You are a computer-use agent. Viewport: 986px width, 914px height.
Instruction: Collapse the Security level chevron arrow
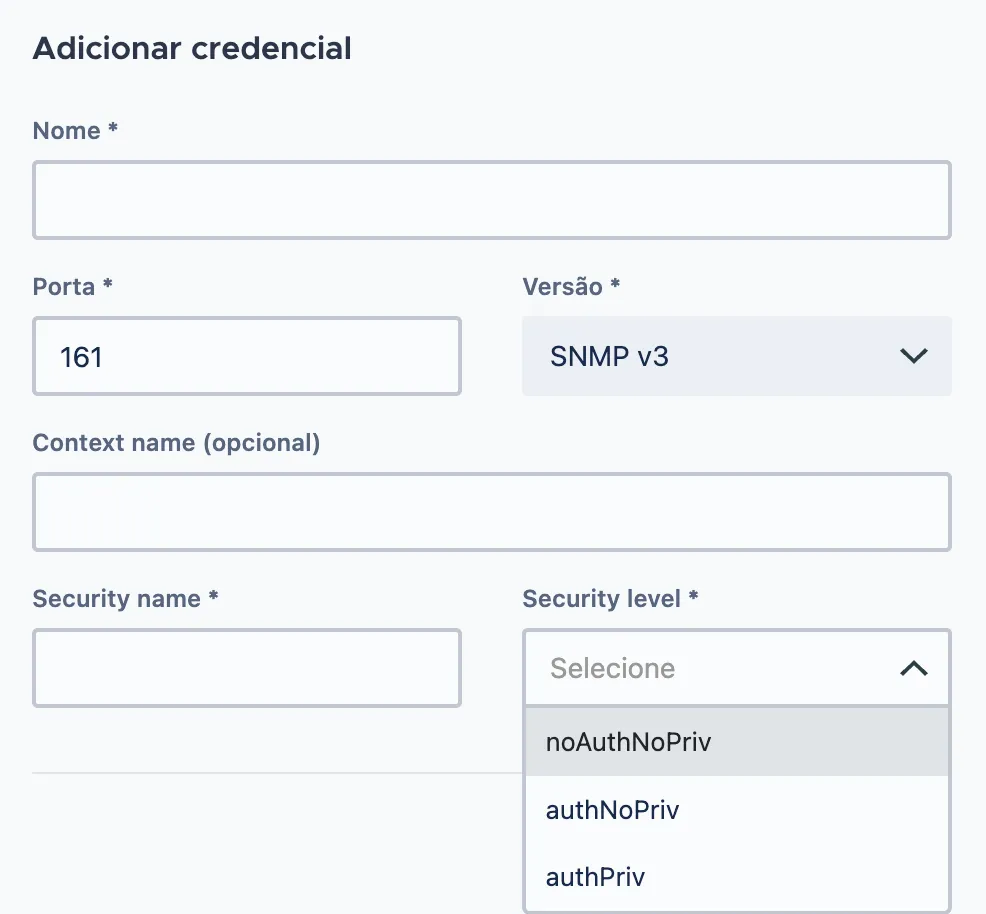pos(914,668)
